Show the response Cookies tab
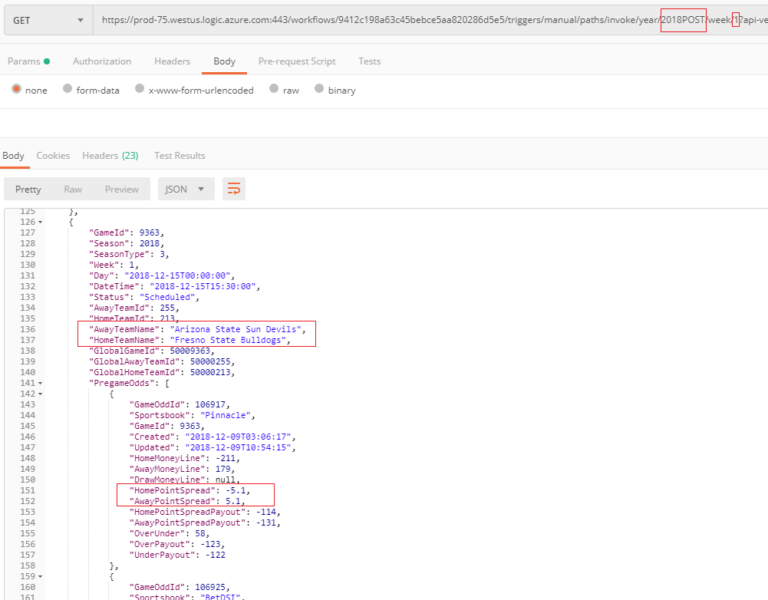 coord(53,155)
